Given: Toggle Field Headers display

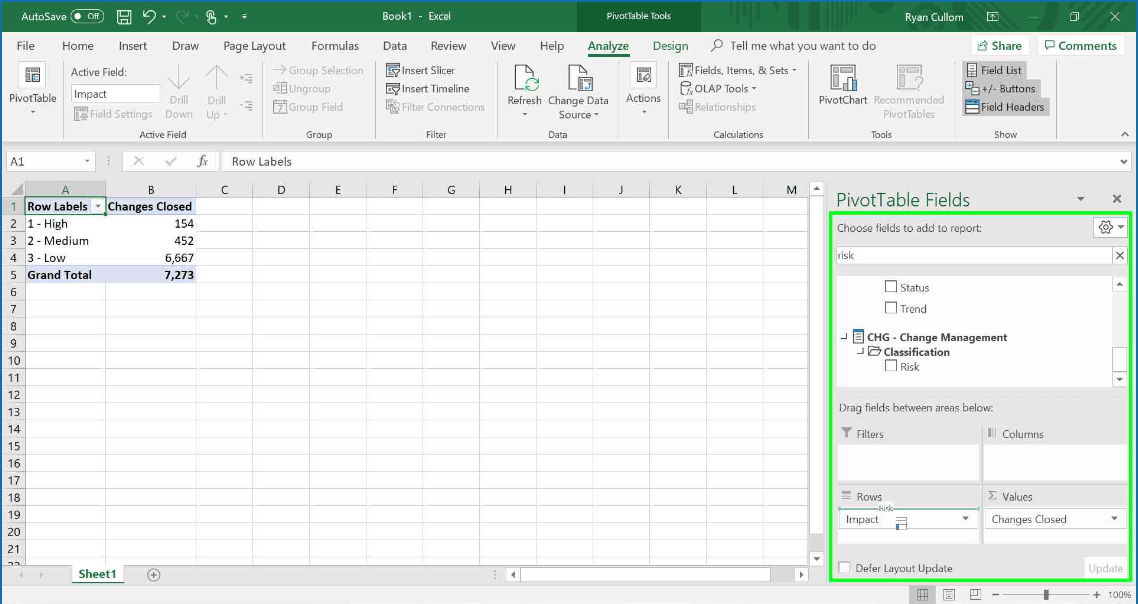Looking at the screenshot, I should 1004,107.
